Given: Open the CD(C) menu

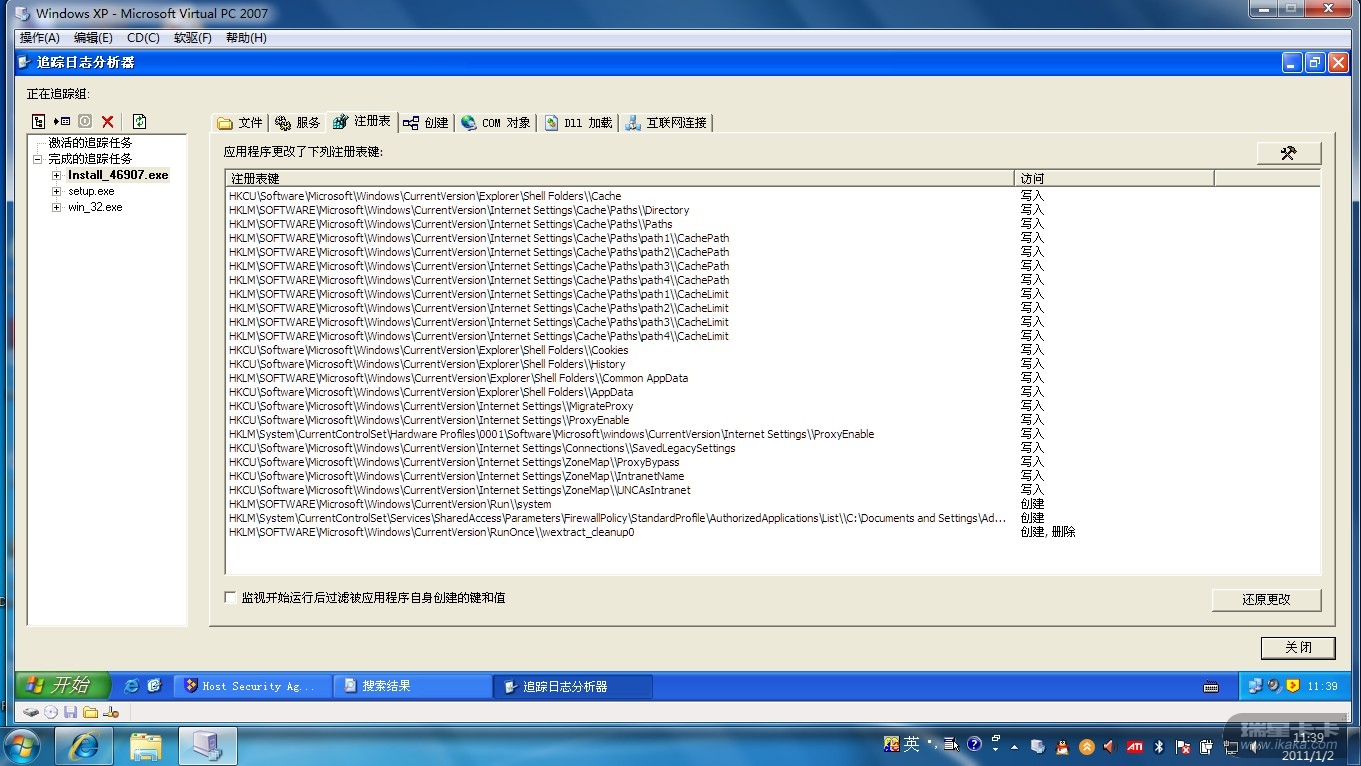Looking at the screenshot, I should click(x=143, y=38).
